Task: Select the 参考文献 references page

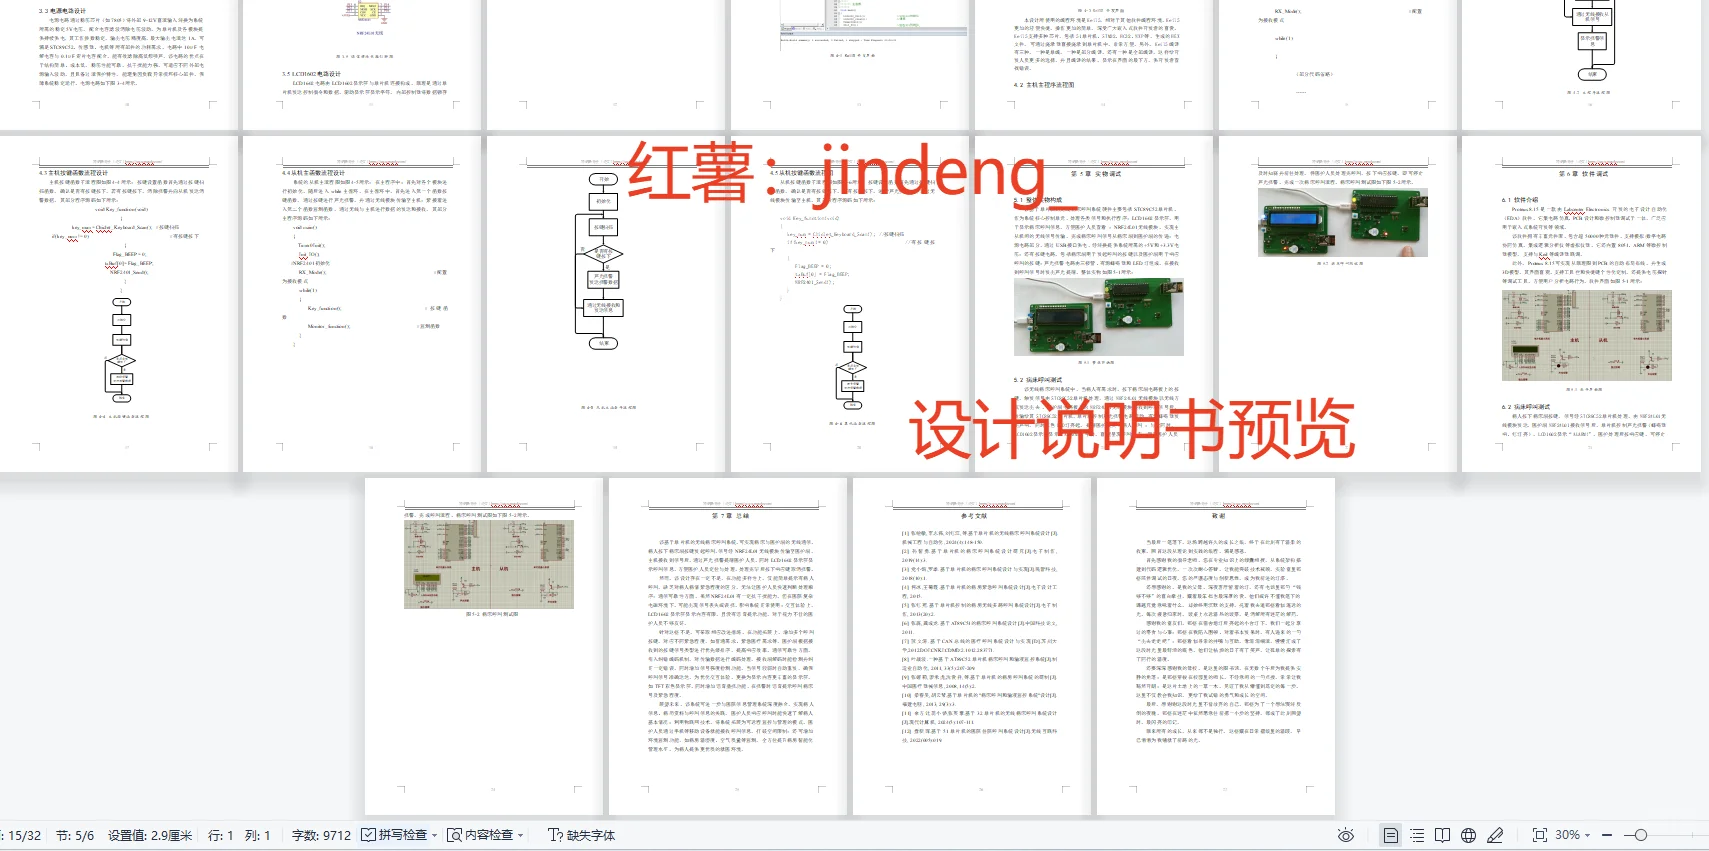Action: pos(973,646)
